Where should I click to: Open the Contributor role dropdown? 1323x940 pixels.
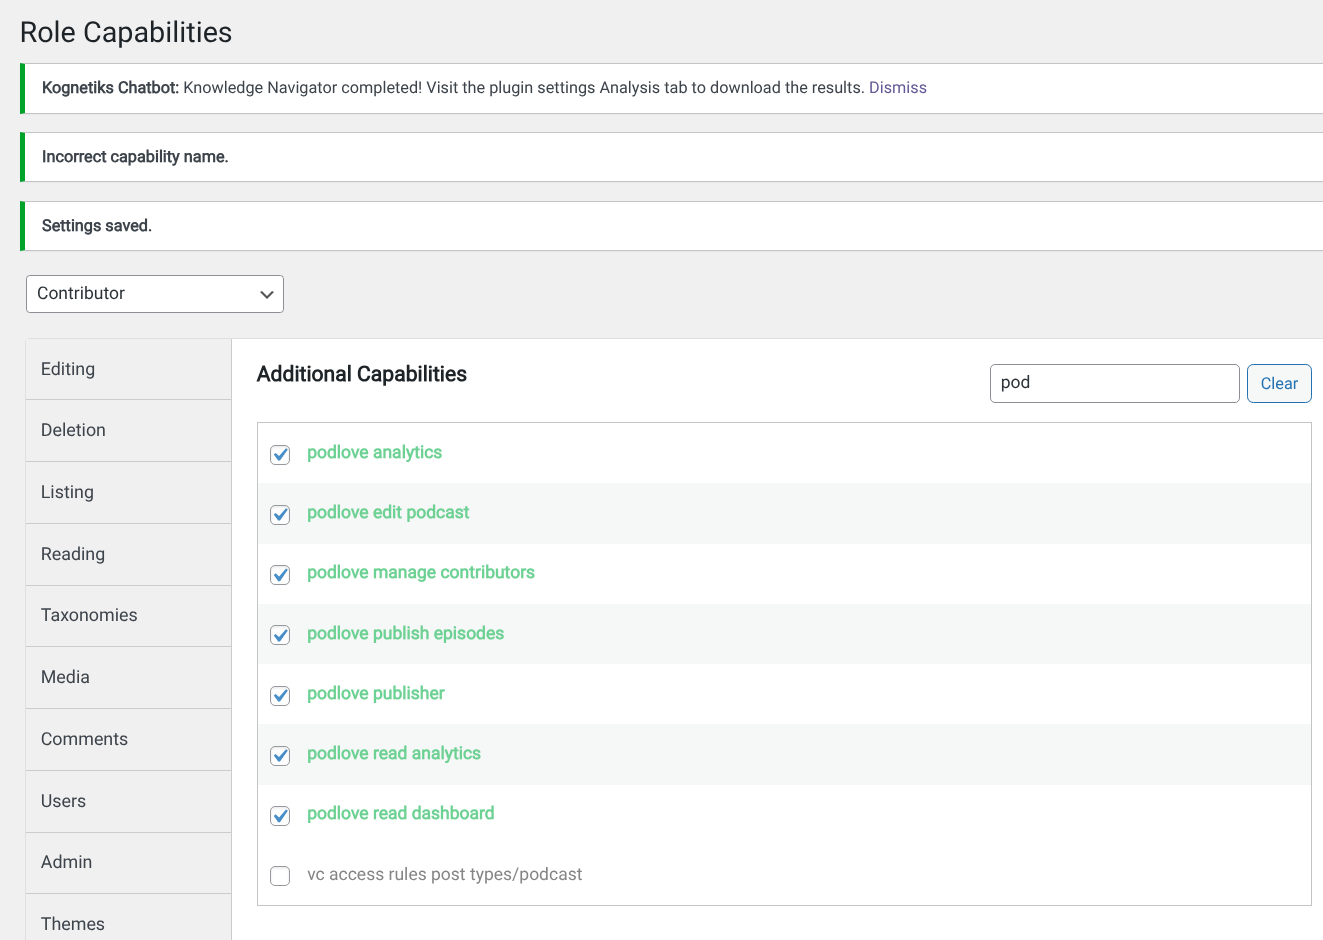155,294
